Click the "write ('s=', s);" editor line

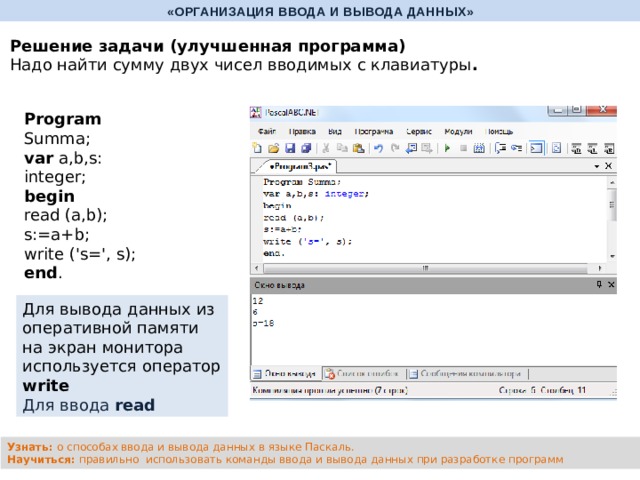tap(307, 242)
